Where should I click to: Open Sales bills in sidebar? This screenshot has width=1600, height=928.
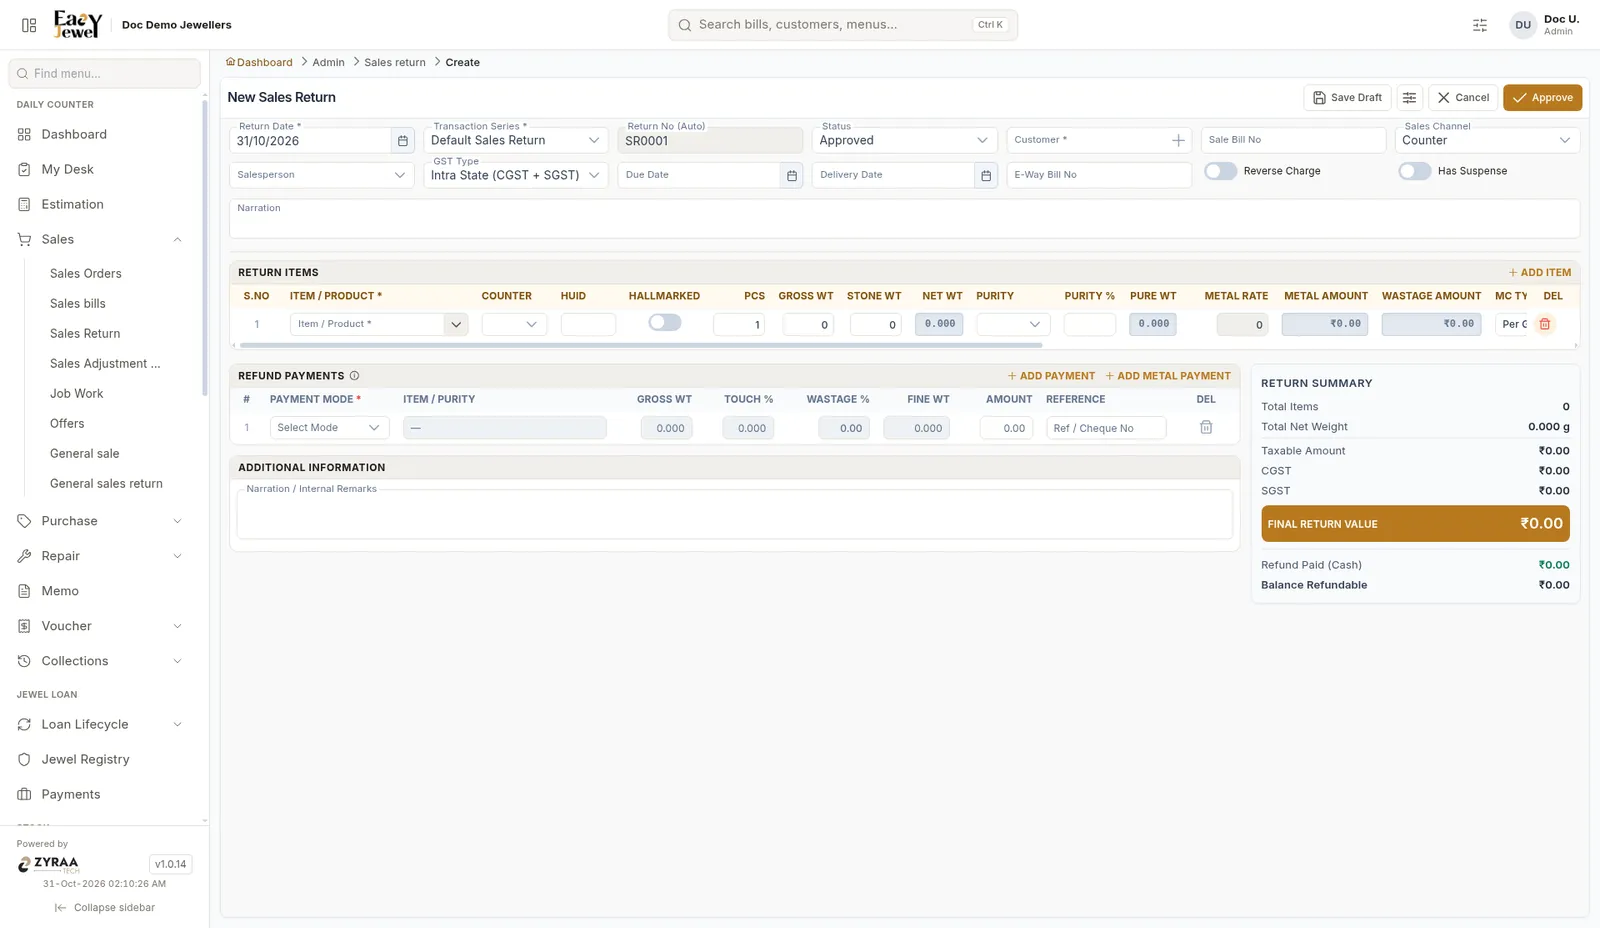click(x=78, y=304)
